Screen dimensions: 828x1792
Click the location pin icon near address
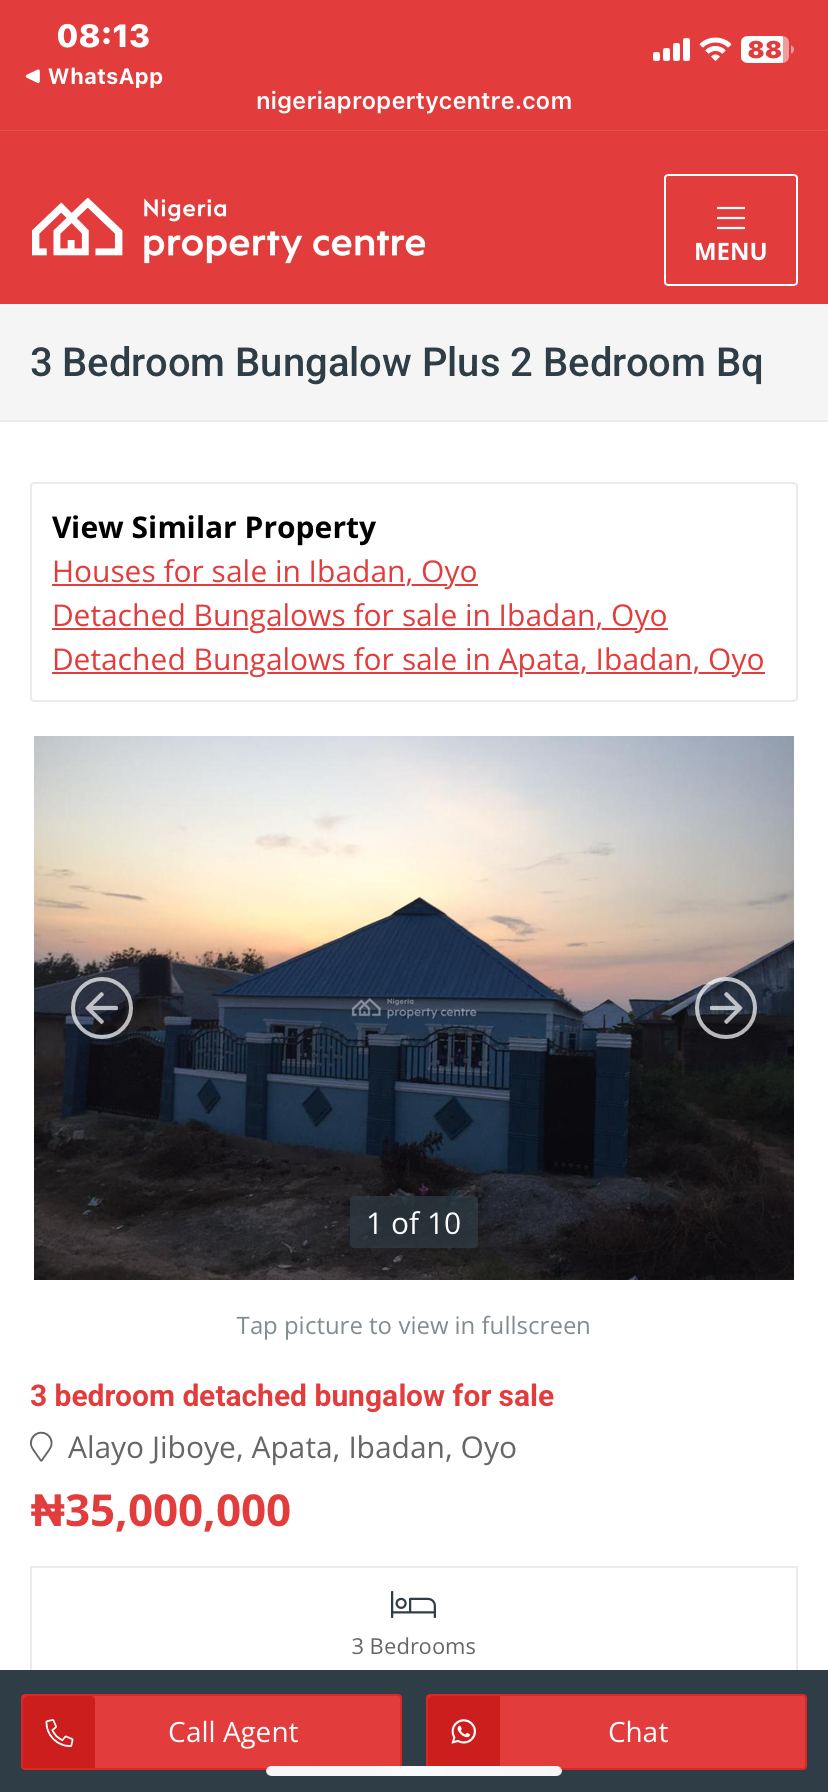point(42,1447)
